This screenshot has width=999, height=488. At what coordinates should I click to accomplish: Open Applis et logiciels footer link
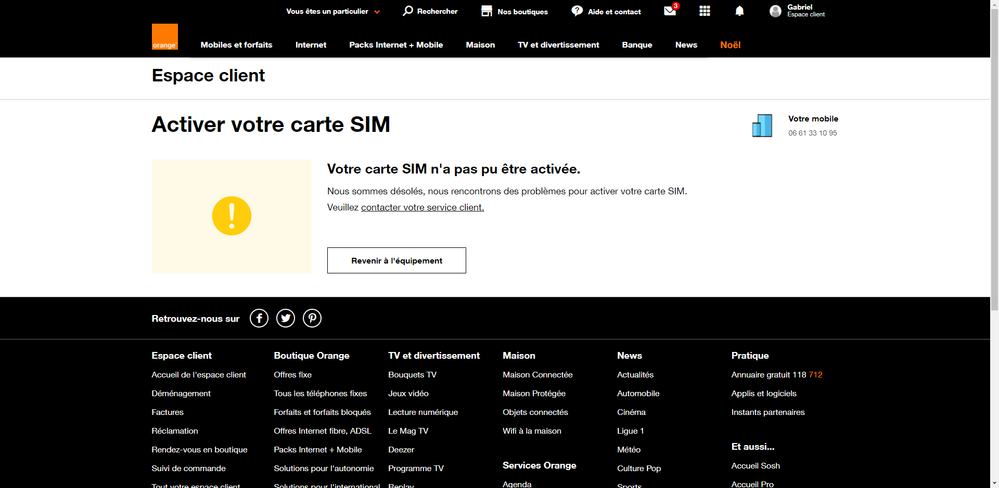pyautogui.click(x=764, y=394)
